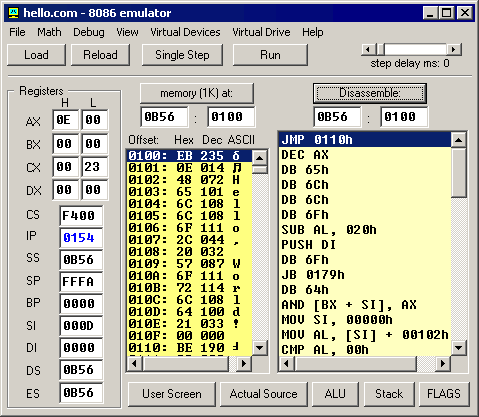Viewport: 479px width, 417px height.
Task: Open the Debug menu
Action: 89,32
